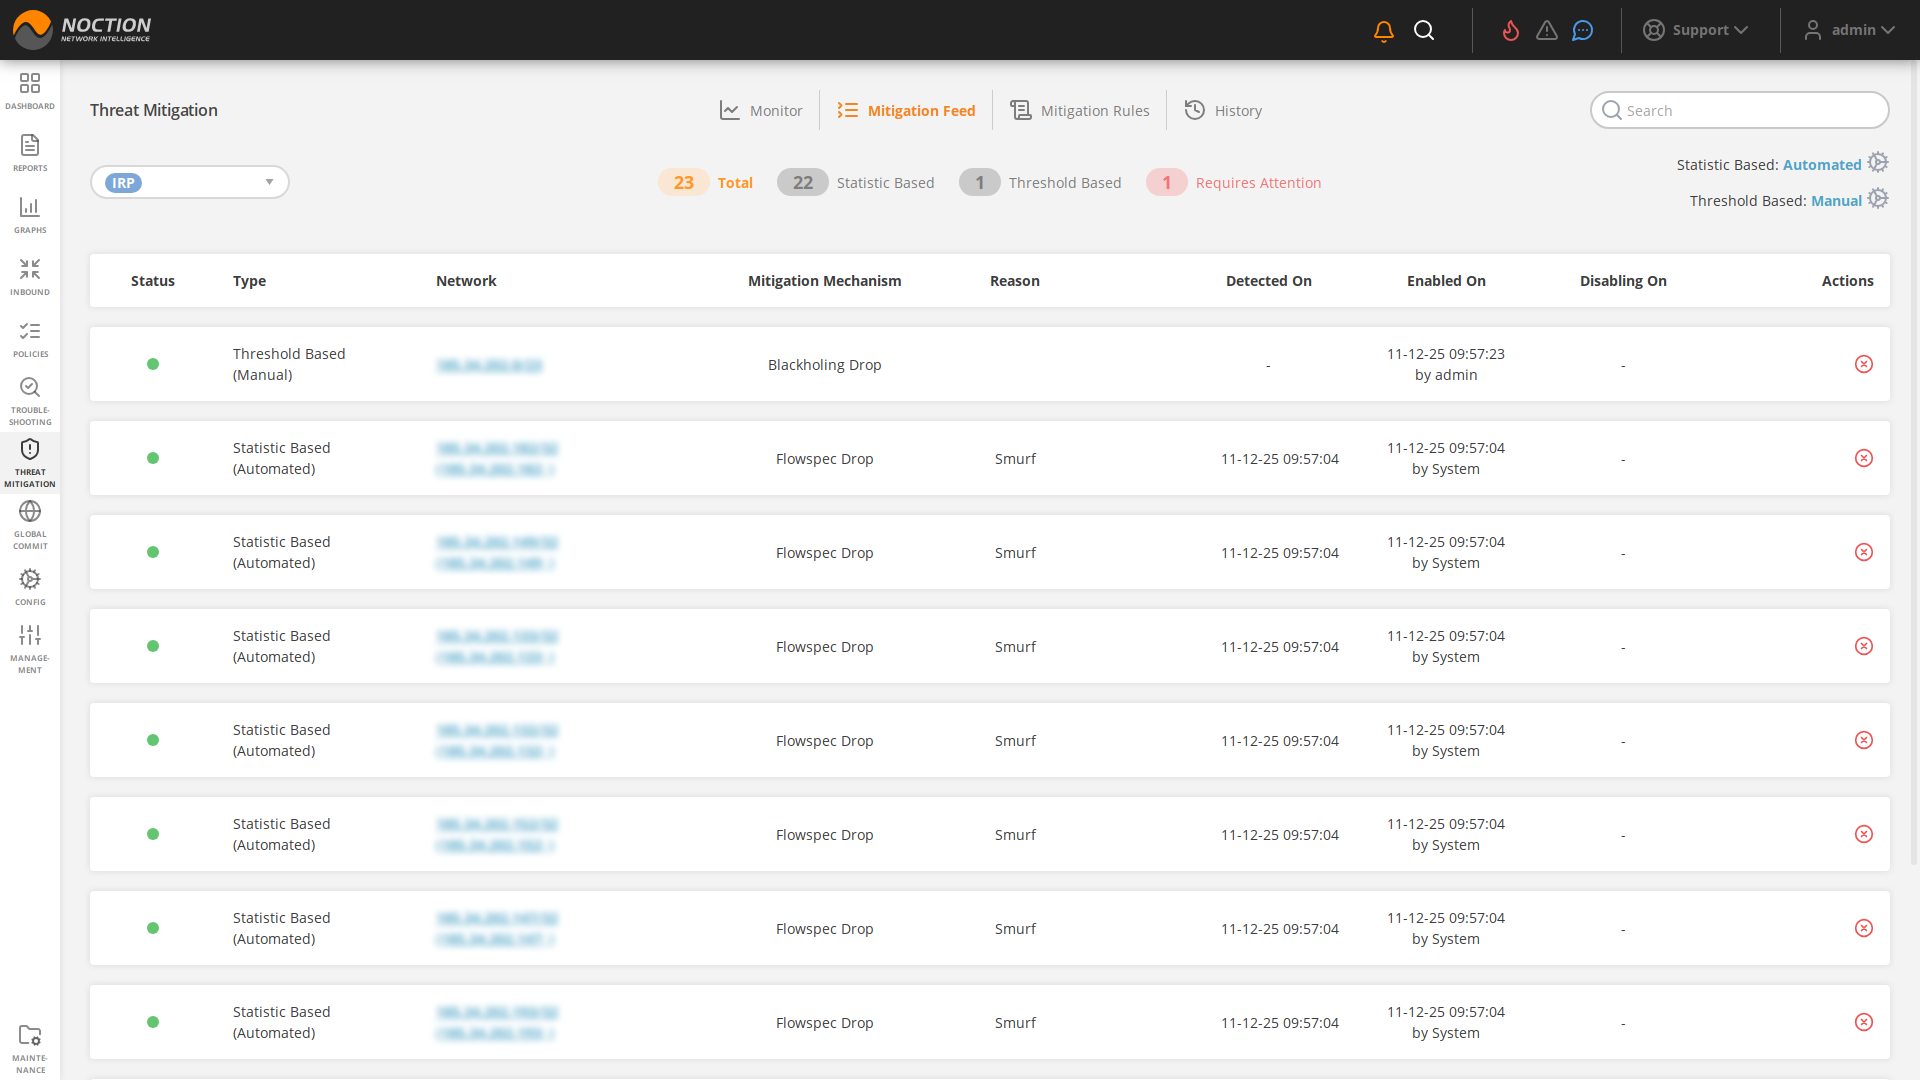This screenshot has width=1920, height=1080.
Task: Open the Mitigation Rules tab
Action: point(1080,110)
